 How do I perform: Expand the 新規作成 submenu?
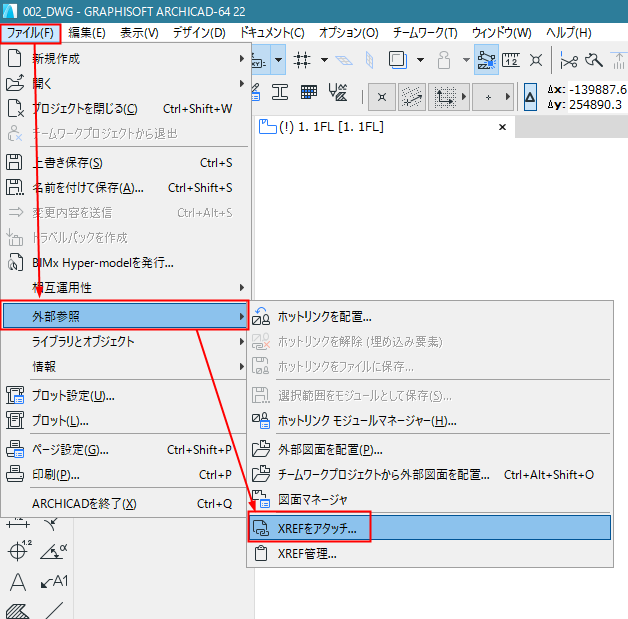125,59
